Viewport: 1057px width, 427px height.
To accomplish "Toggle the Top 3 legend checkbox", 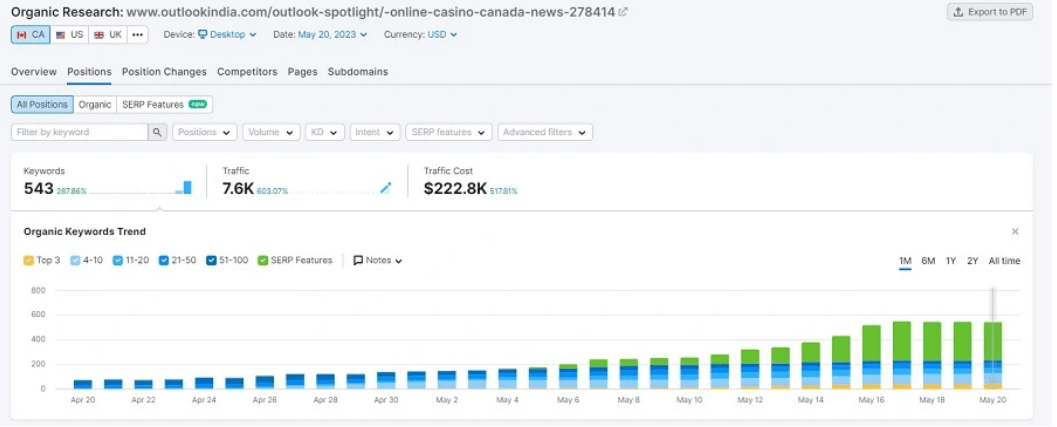I will 29,261.
